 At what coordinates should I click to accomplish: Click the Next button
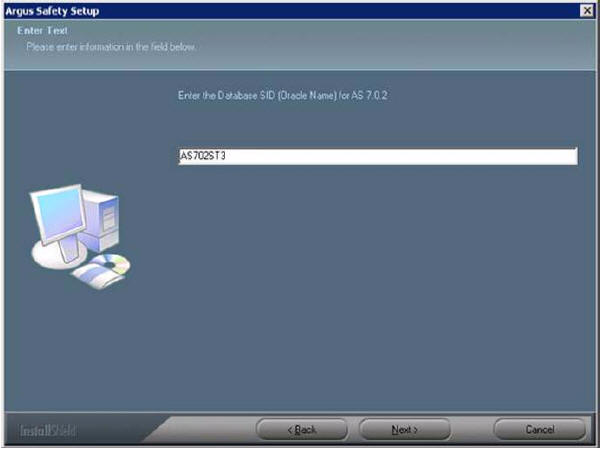click(404, 429)
